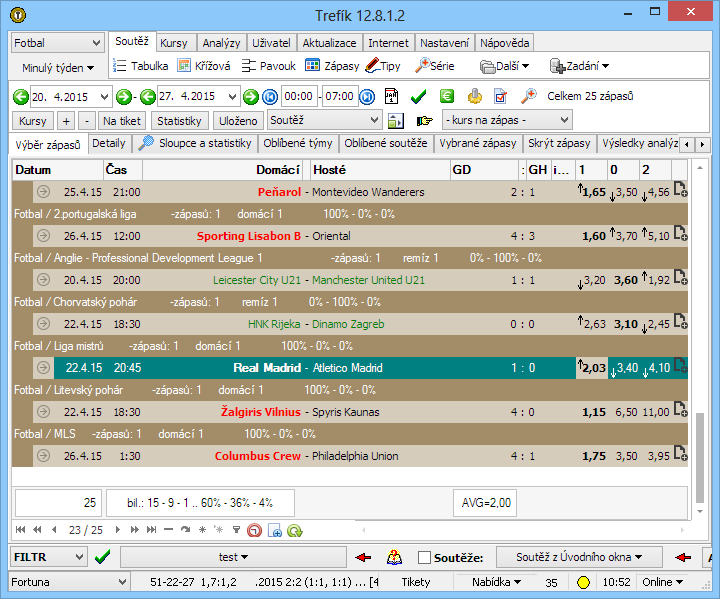Click the checklist document icon
This screenshot has width=720, height=599.
click(501, 96)
